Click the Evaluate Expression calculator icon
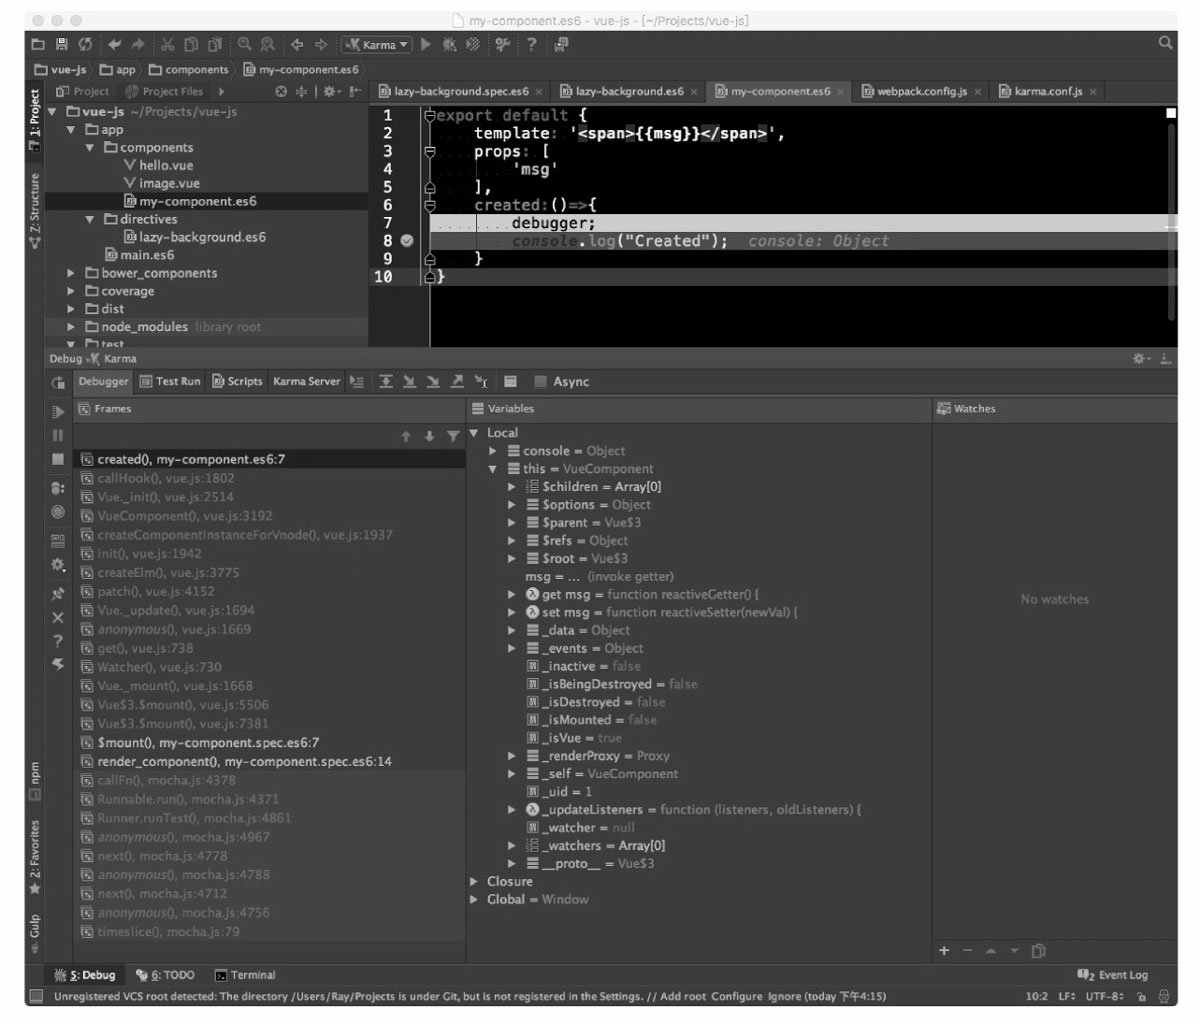 pyautogui.click(x=510, y=382)
